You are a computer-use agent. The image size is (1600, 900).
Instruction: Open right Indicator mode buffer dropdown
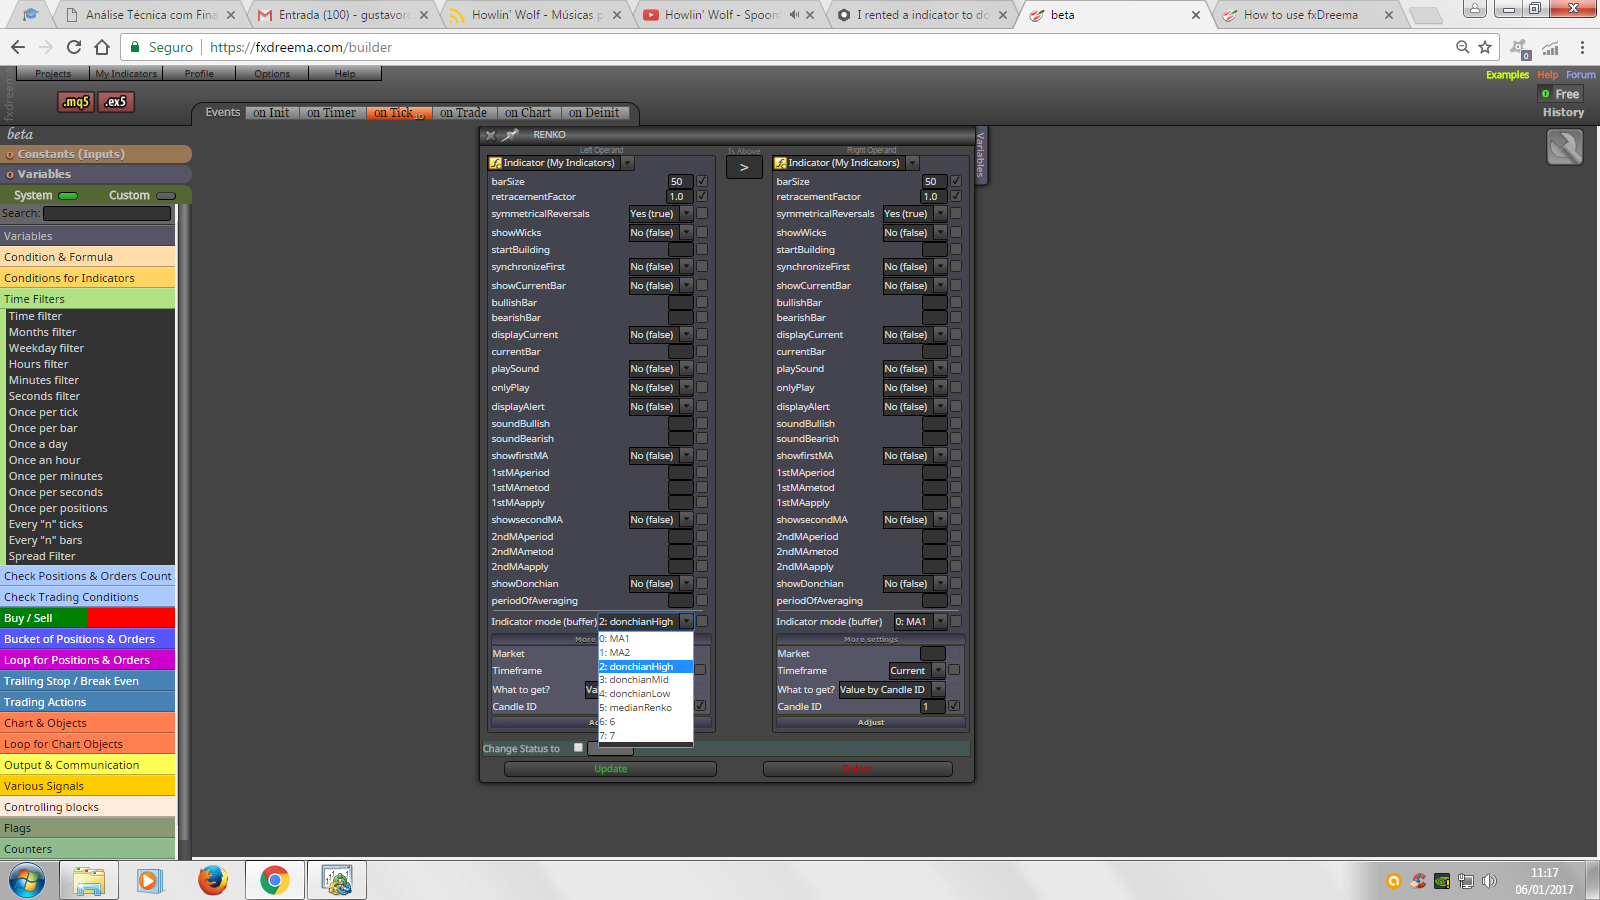(x=920, y=622)
